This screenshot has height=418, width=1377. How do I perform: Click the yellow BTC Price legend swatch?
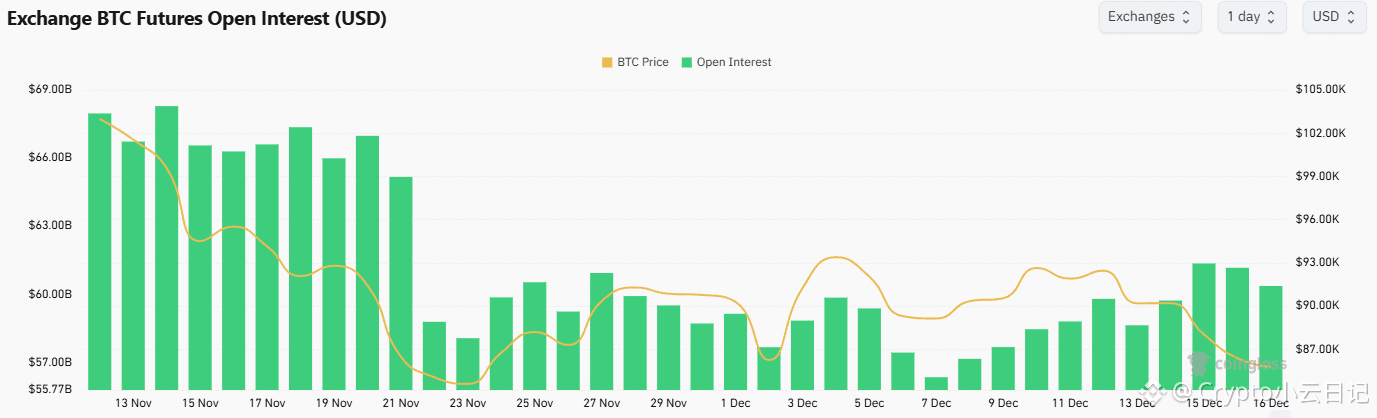click(x=607, y=62)
